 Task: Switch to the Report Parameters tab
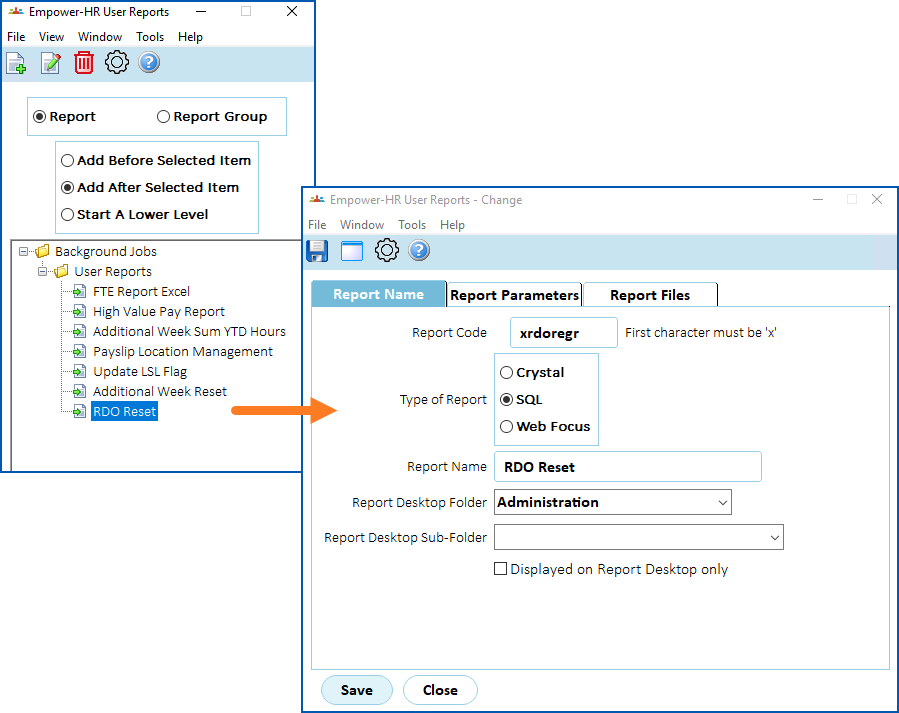514,295
